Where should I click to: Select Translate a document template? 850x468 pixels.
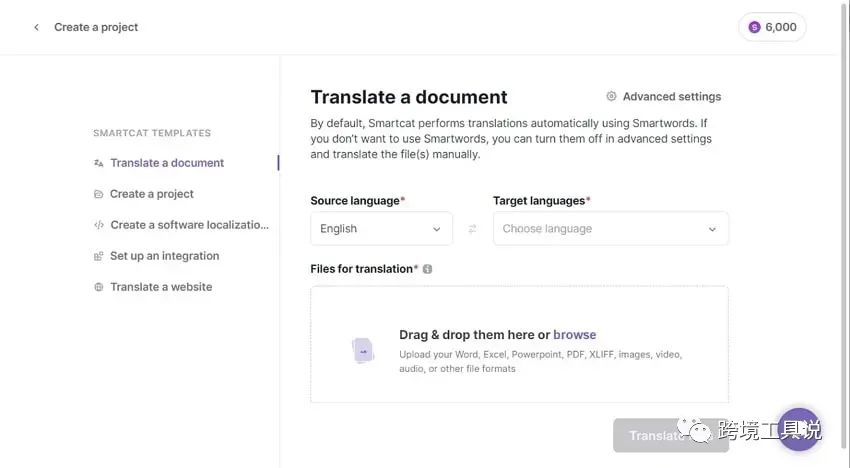coord(167,163)
